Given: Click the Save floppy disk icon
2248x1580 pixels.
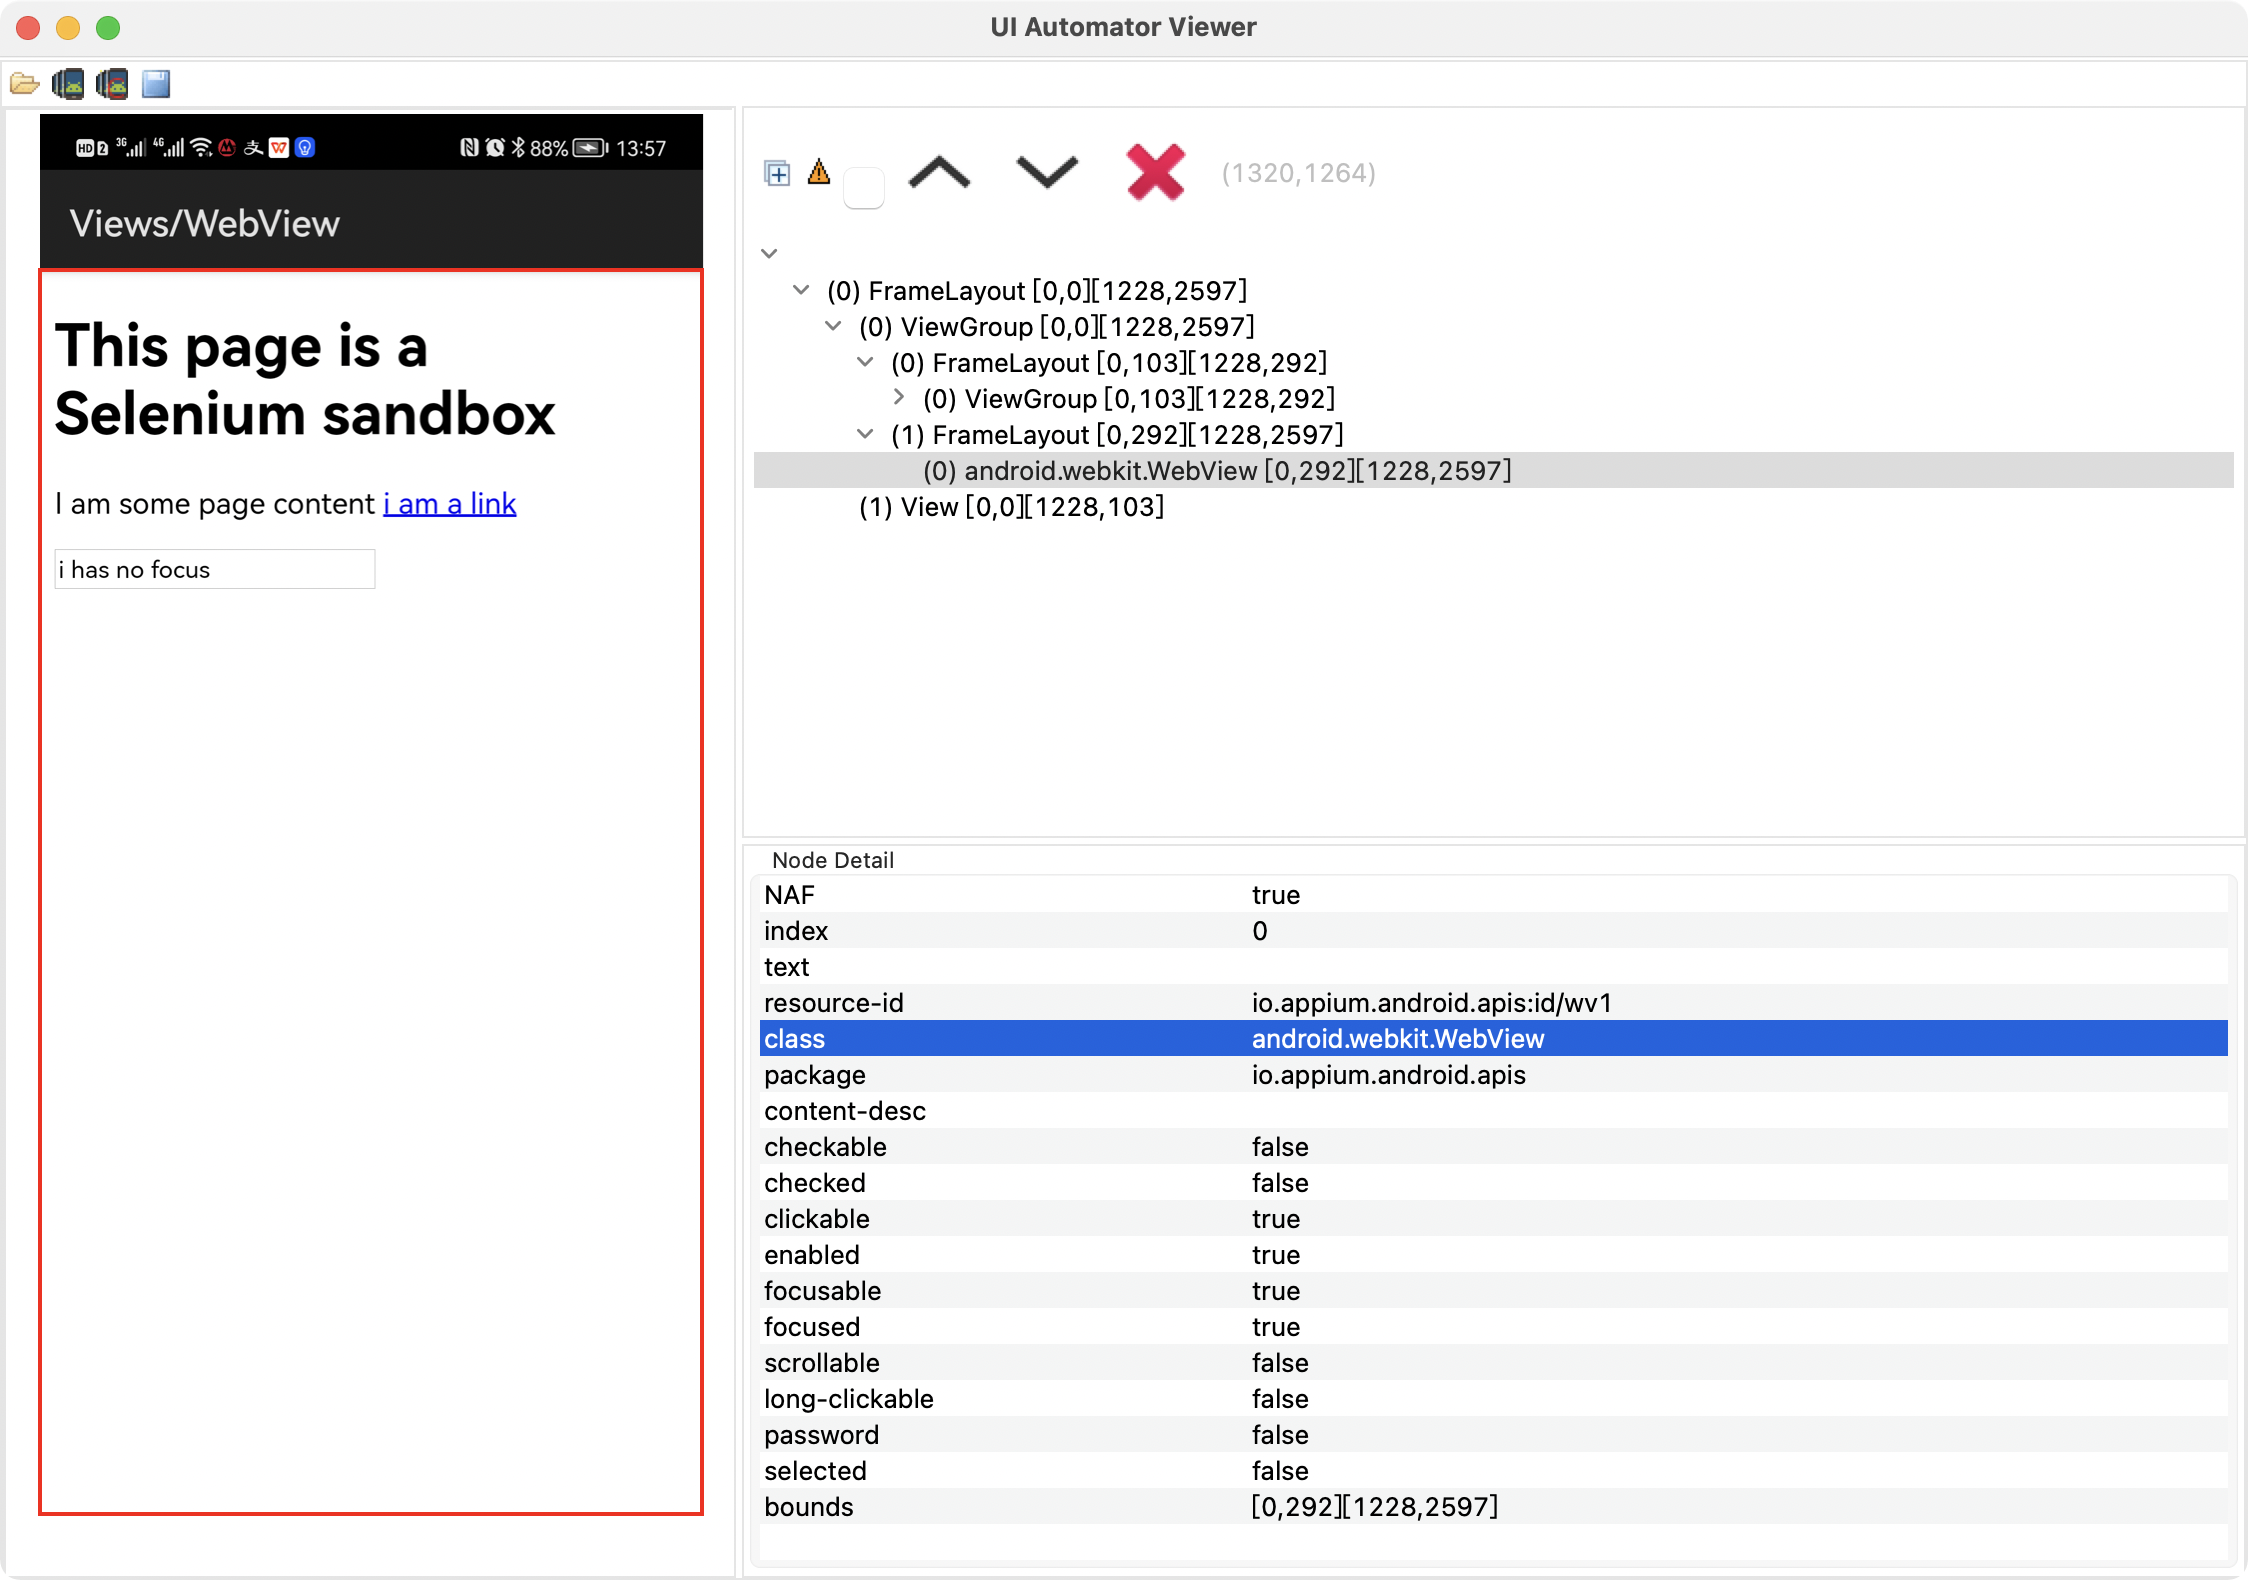Looking at the screenshot, I should [156, 84].
